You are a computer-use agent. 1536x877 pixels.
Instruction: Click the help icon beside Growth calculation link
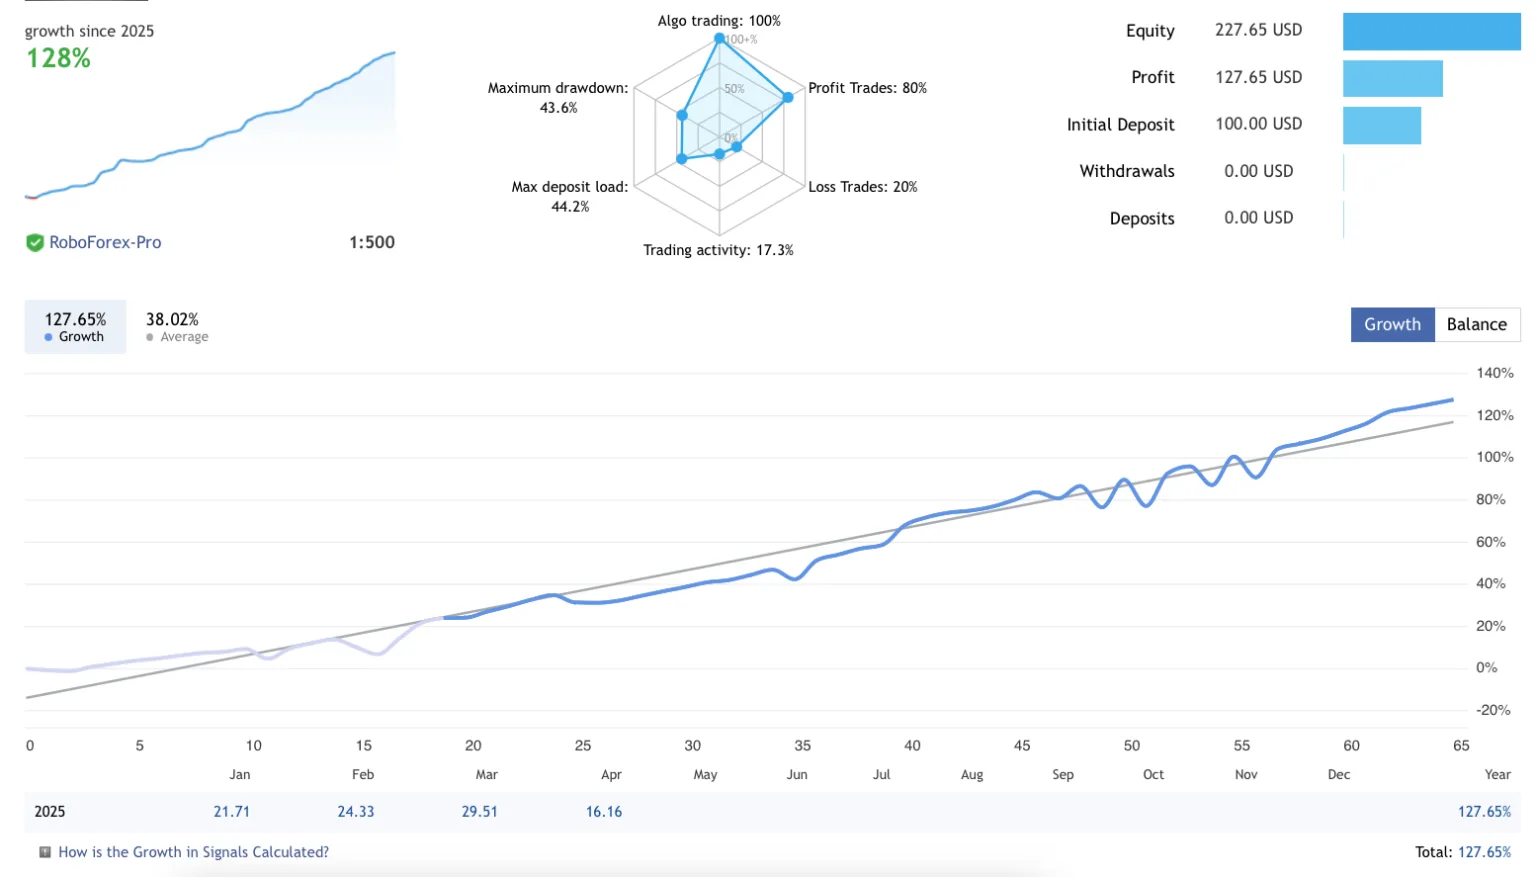tap(45, 852)
